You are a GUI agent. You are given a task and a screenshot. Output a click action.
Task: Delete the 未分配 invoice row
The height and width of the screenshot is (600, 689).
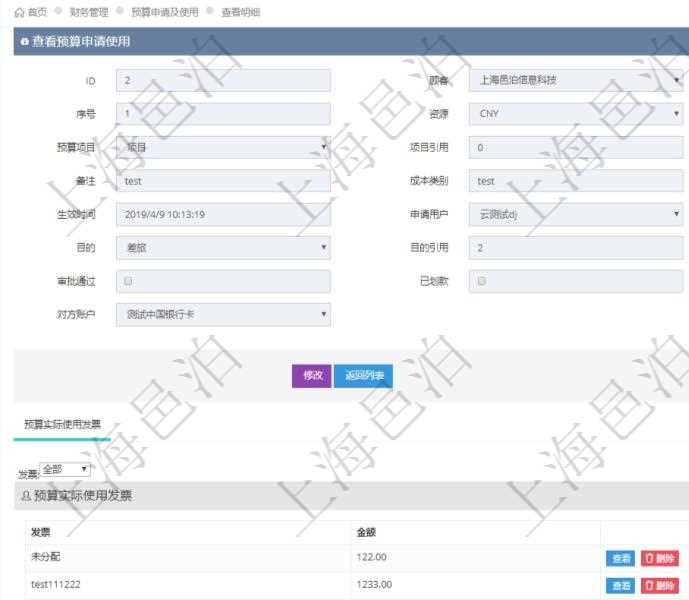pos(659,558)
